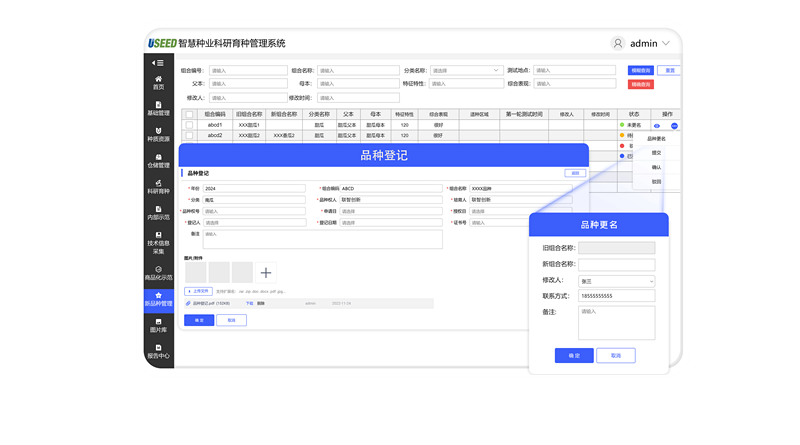Open 首页 from the sidebar
The height and width of the screenshot is (445, 800).
(x=158, y=82)
